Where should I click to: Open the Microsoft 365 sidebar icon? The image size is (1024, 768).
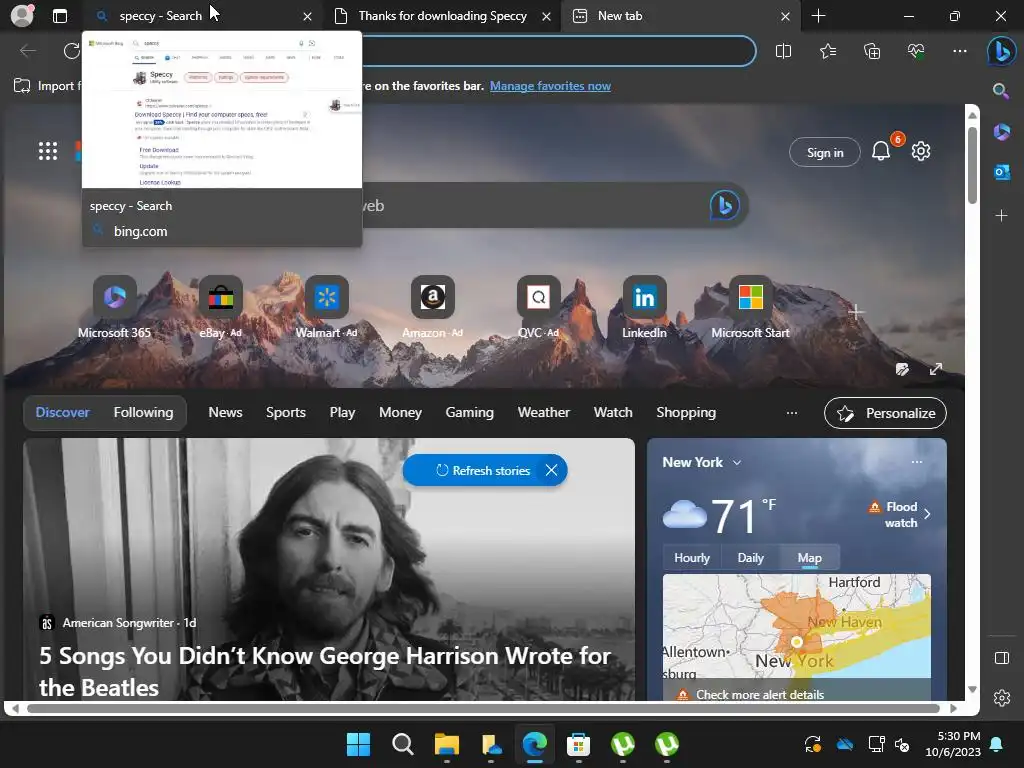pyautogui.click(x=1001, y=132)
